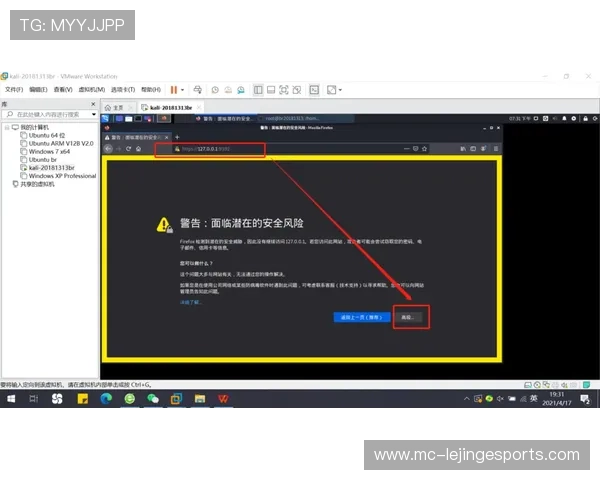Open the Windows Start menu
Screen dimensions: 600x480
point(11,399)
